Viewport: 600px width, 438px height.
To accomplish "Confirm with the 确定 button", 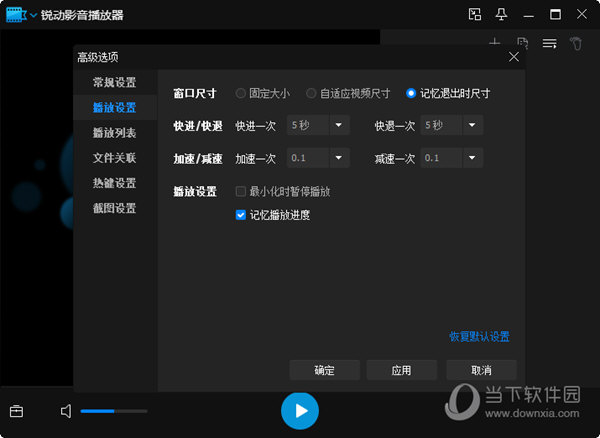I will point(324,370).
